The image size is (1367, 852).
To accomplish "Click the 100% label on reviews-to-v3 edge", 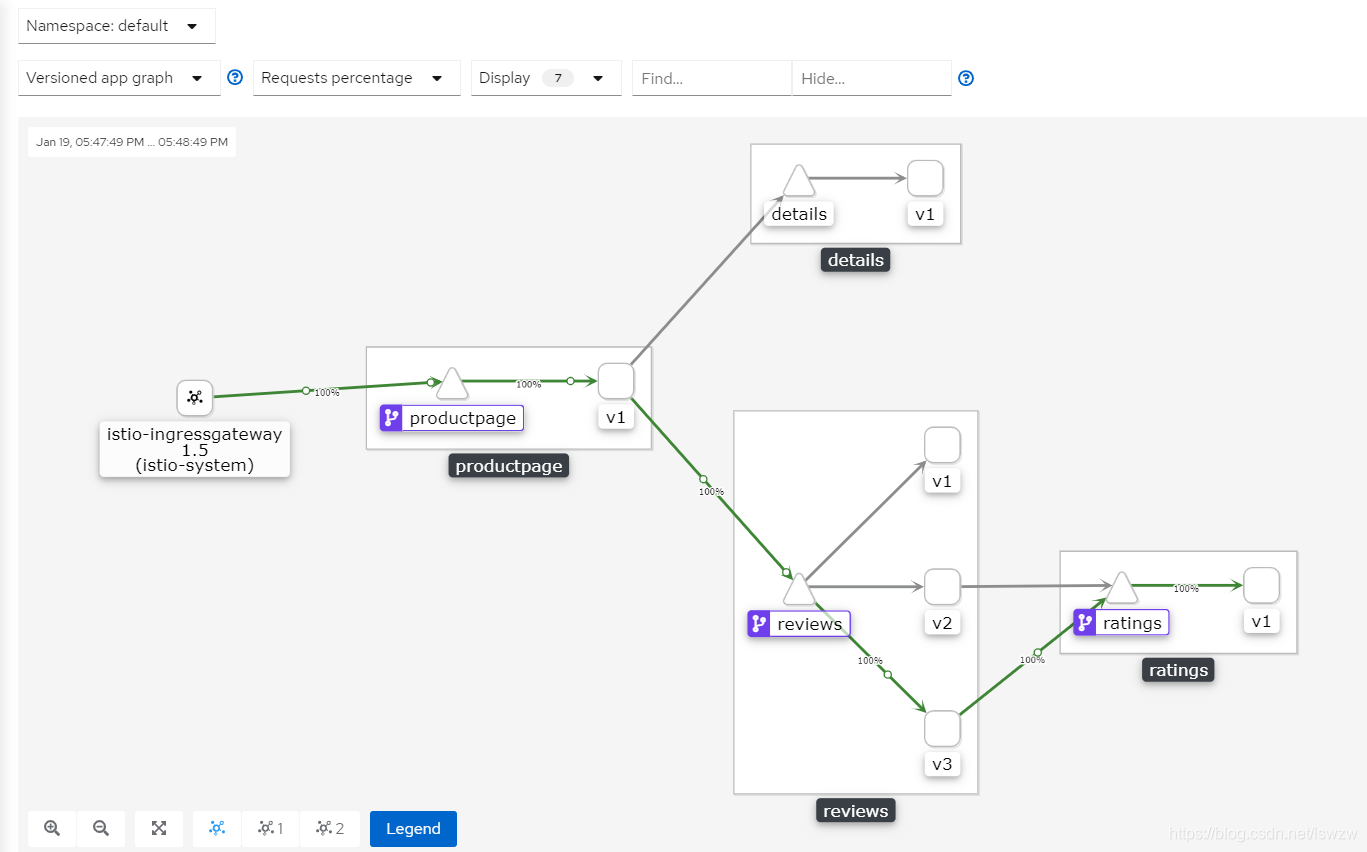I will pos(870,661).
